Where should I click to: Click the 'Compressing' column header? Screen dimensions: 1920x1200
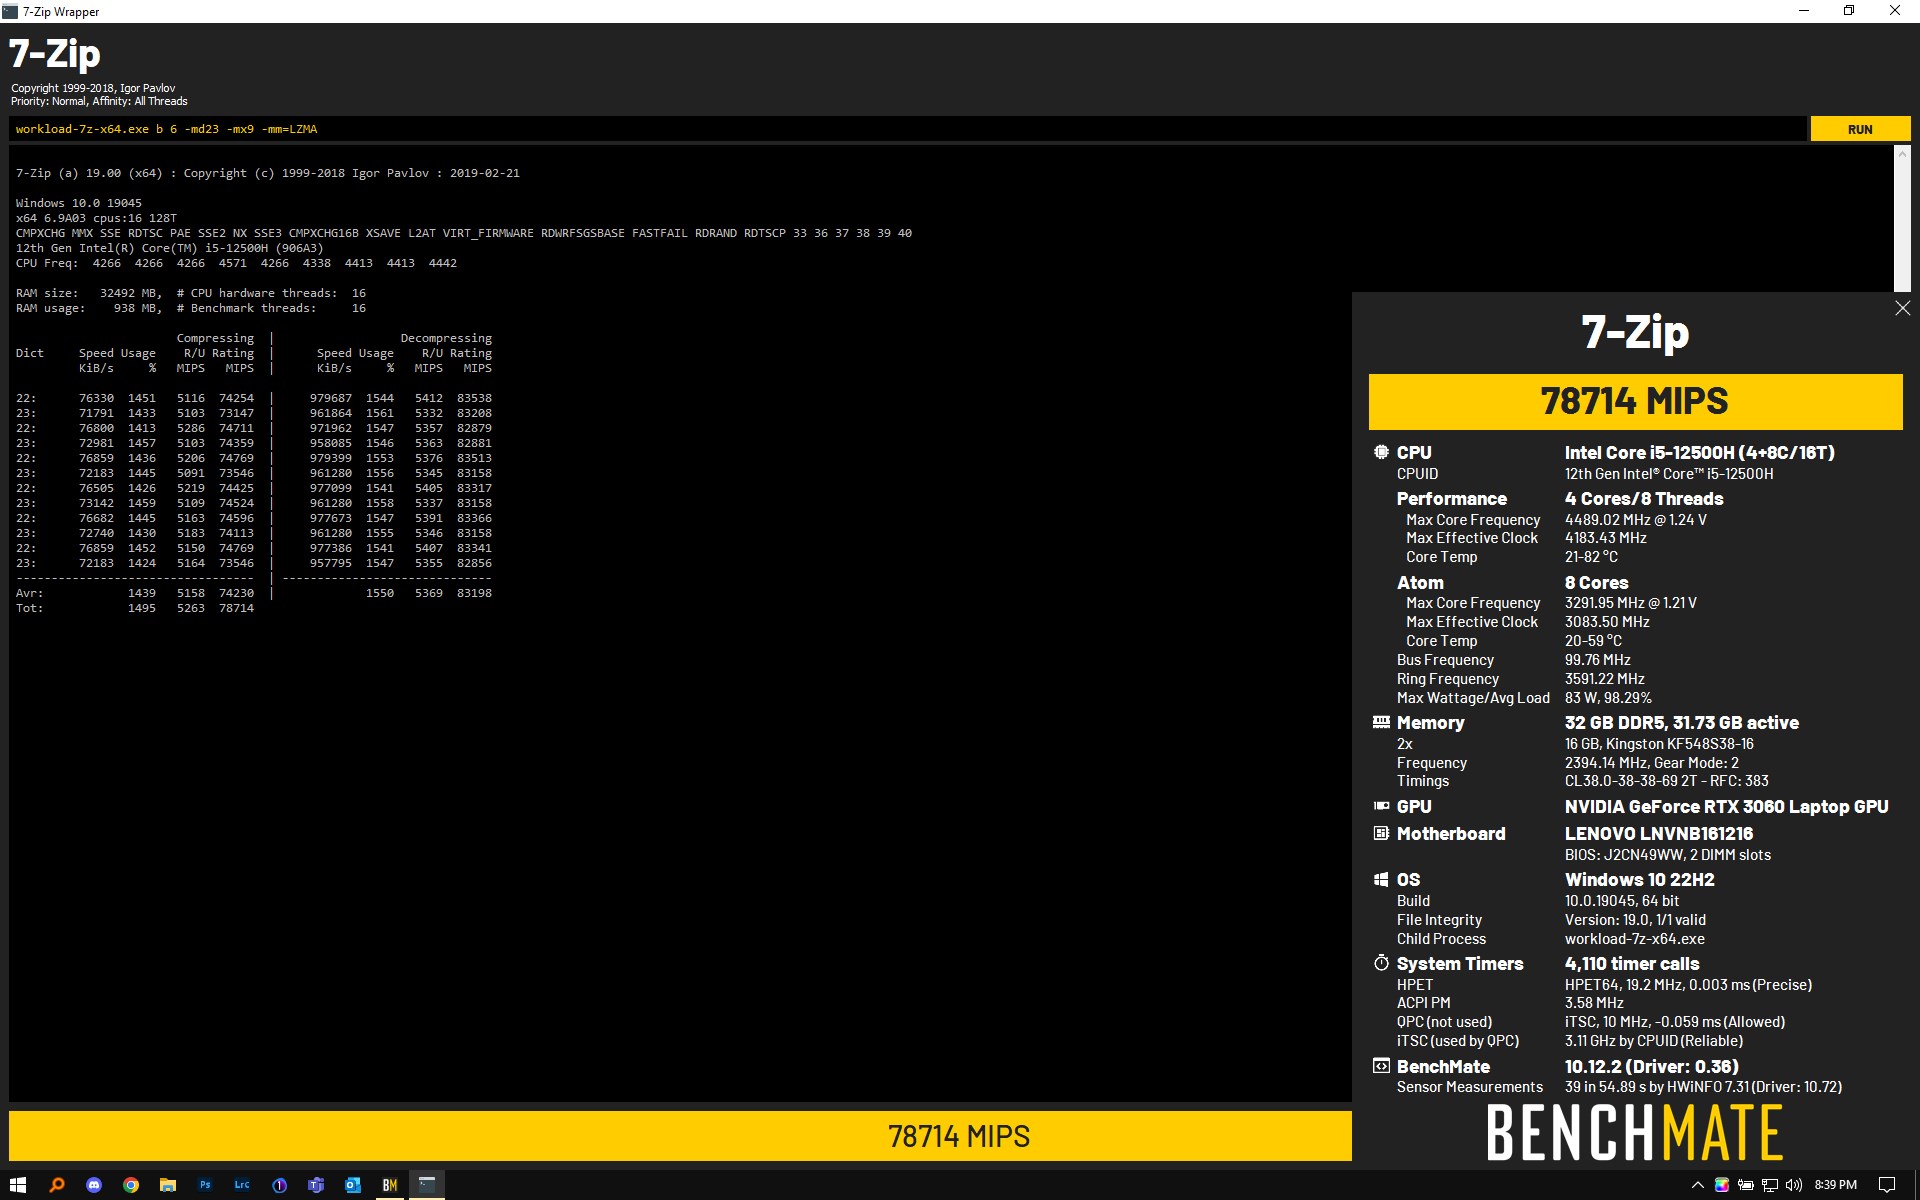(215, 338)
